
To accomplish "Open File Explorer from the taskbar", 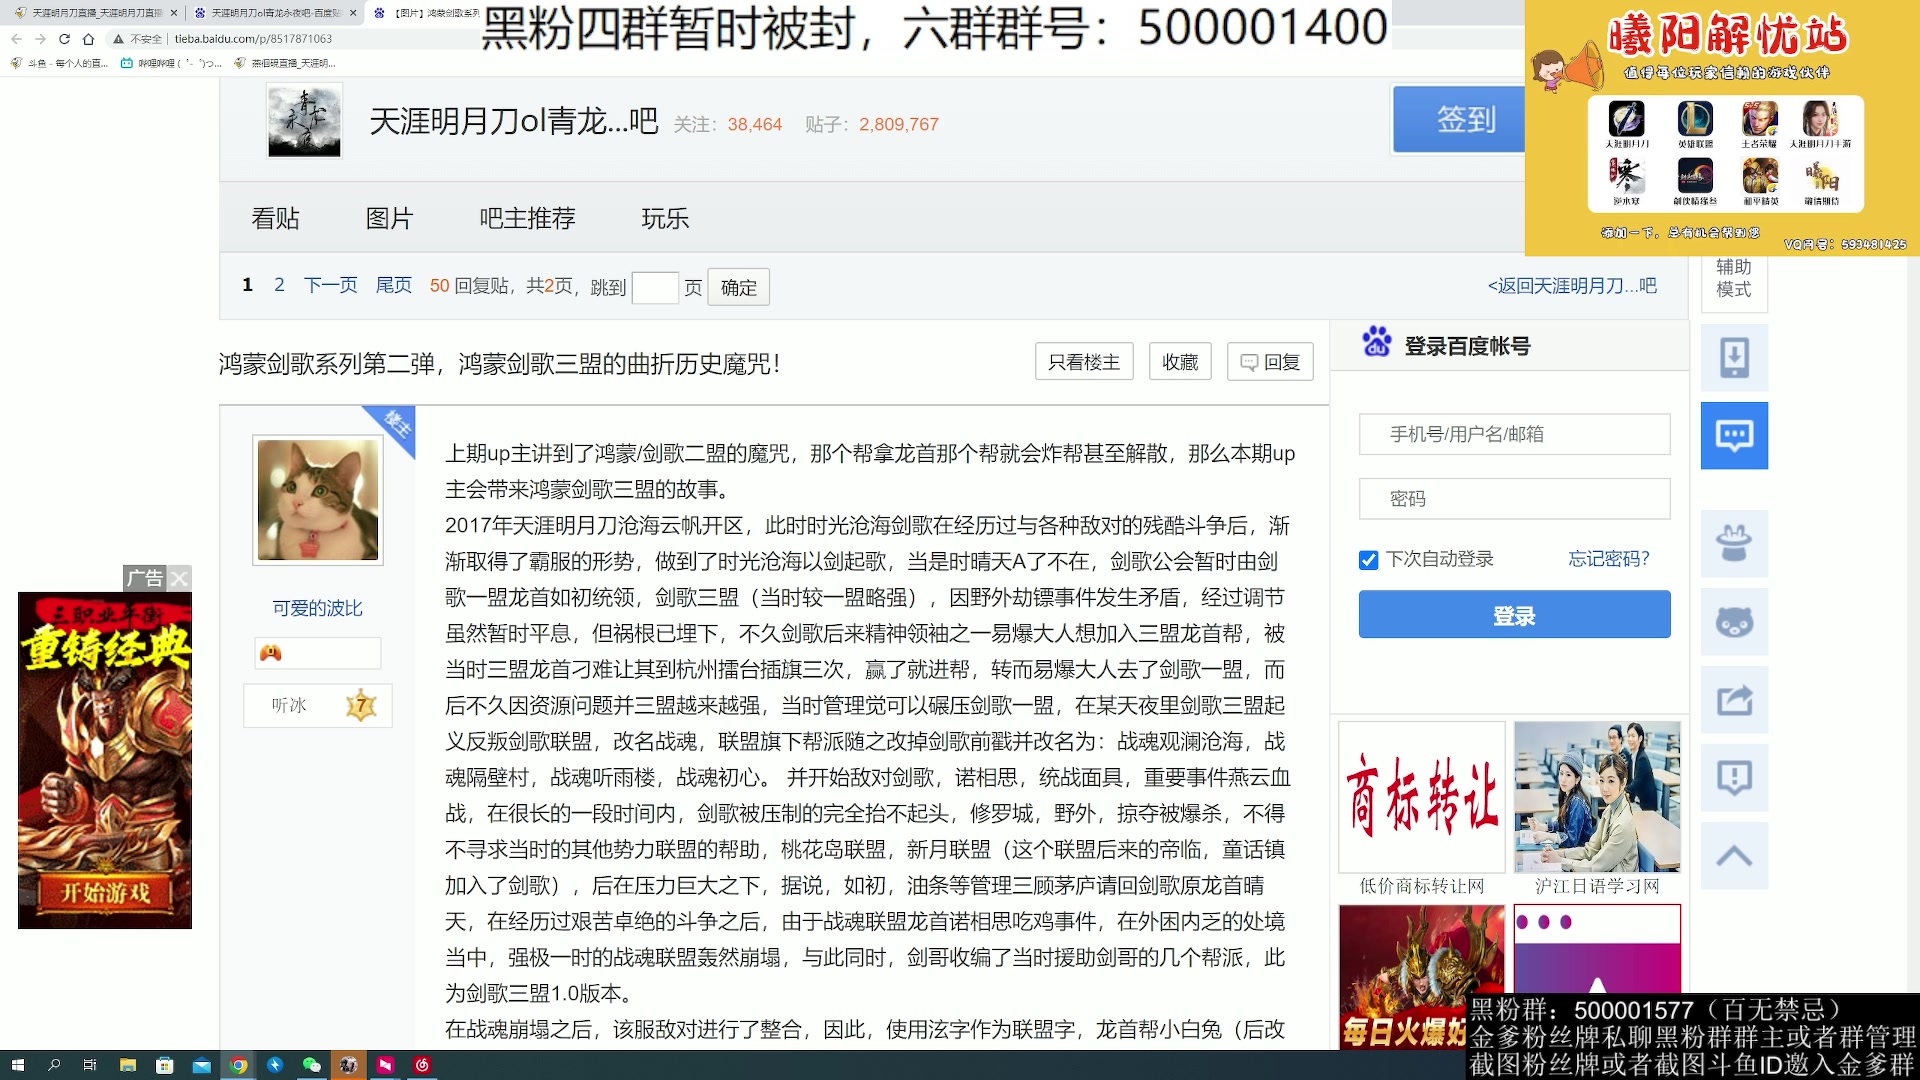I will point(127,1066).
